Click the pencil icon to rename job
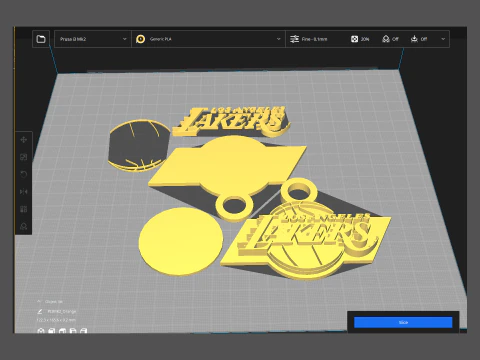 (x=40, y=311)
